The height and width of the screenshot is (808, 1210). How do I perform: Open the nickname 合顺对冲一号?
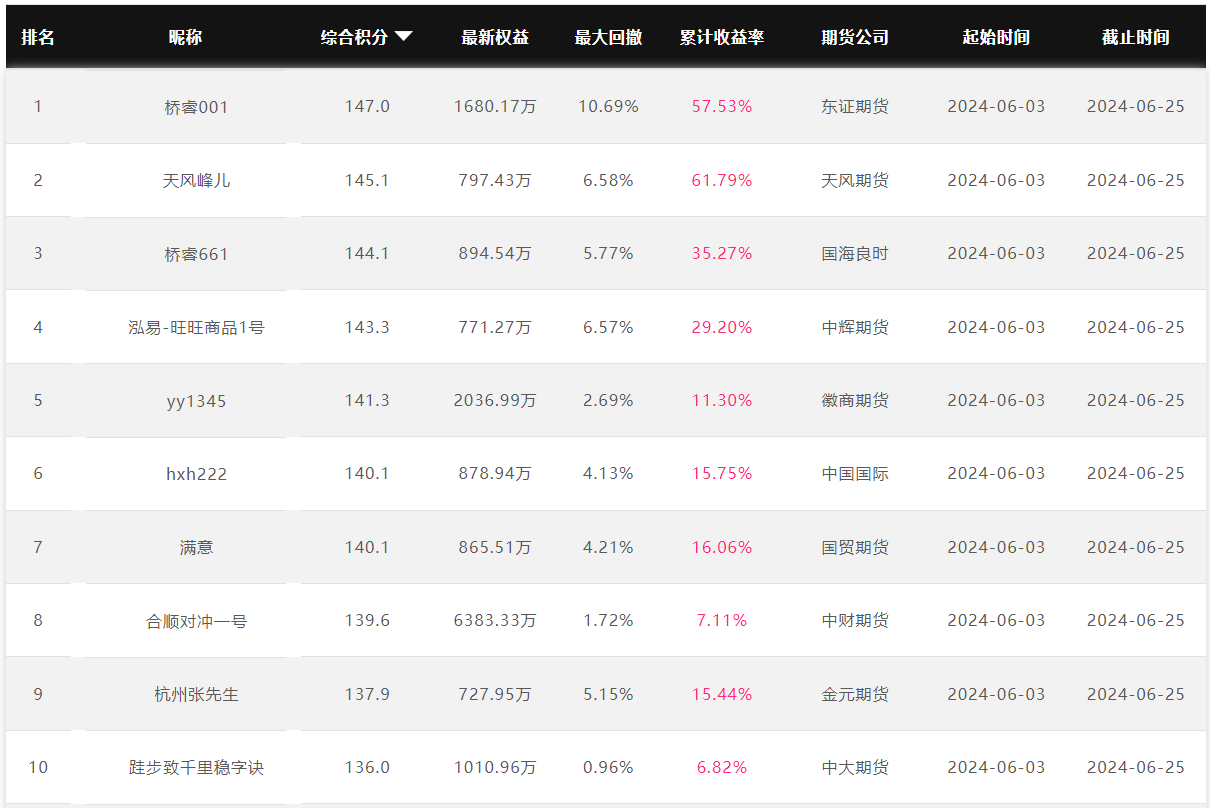pos(196,621)
